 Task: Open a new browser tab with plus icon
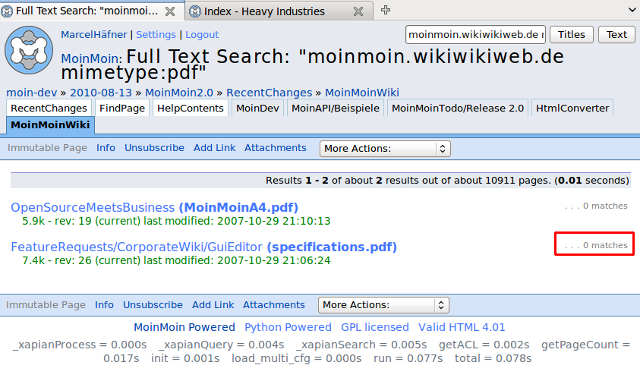click(x=385, y=10)
